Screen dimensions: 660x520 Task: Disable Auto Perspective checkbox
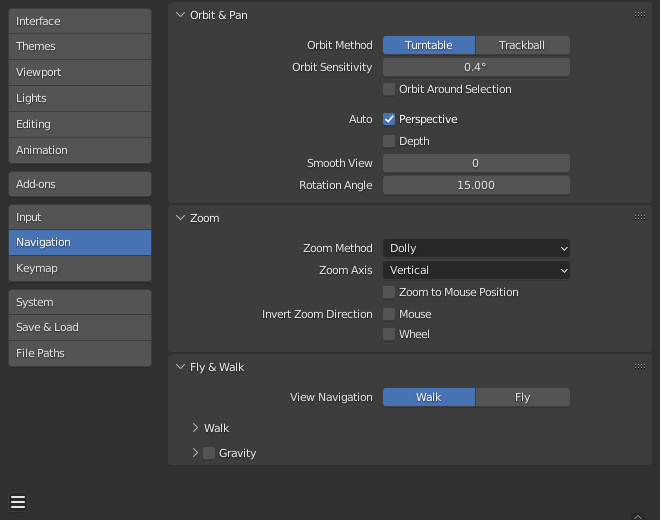(x=389, y=119)
